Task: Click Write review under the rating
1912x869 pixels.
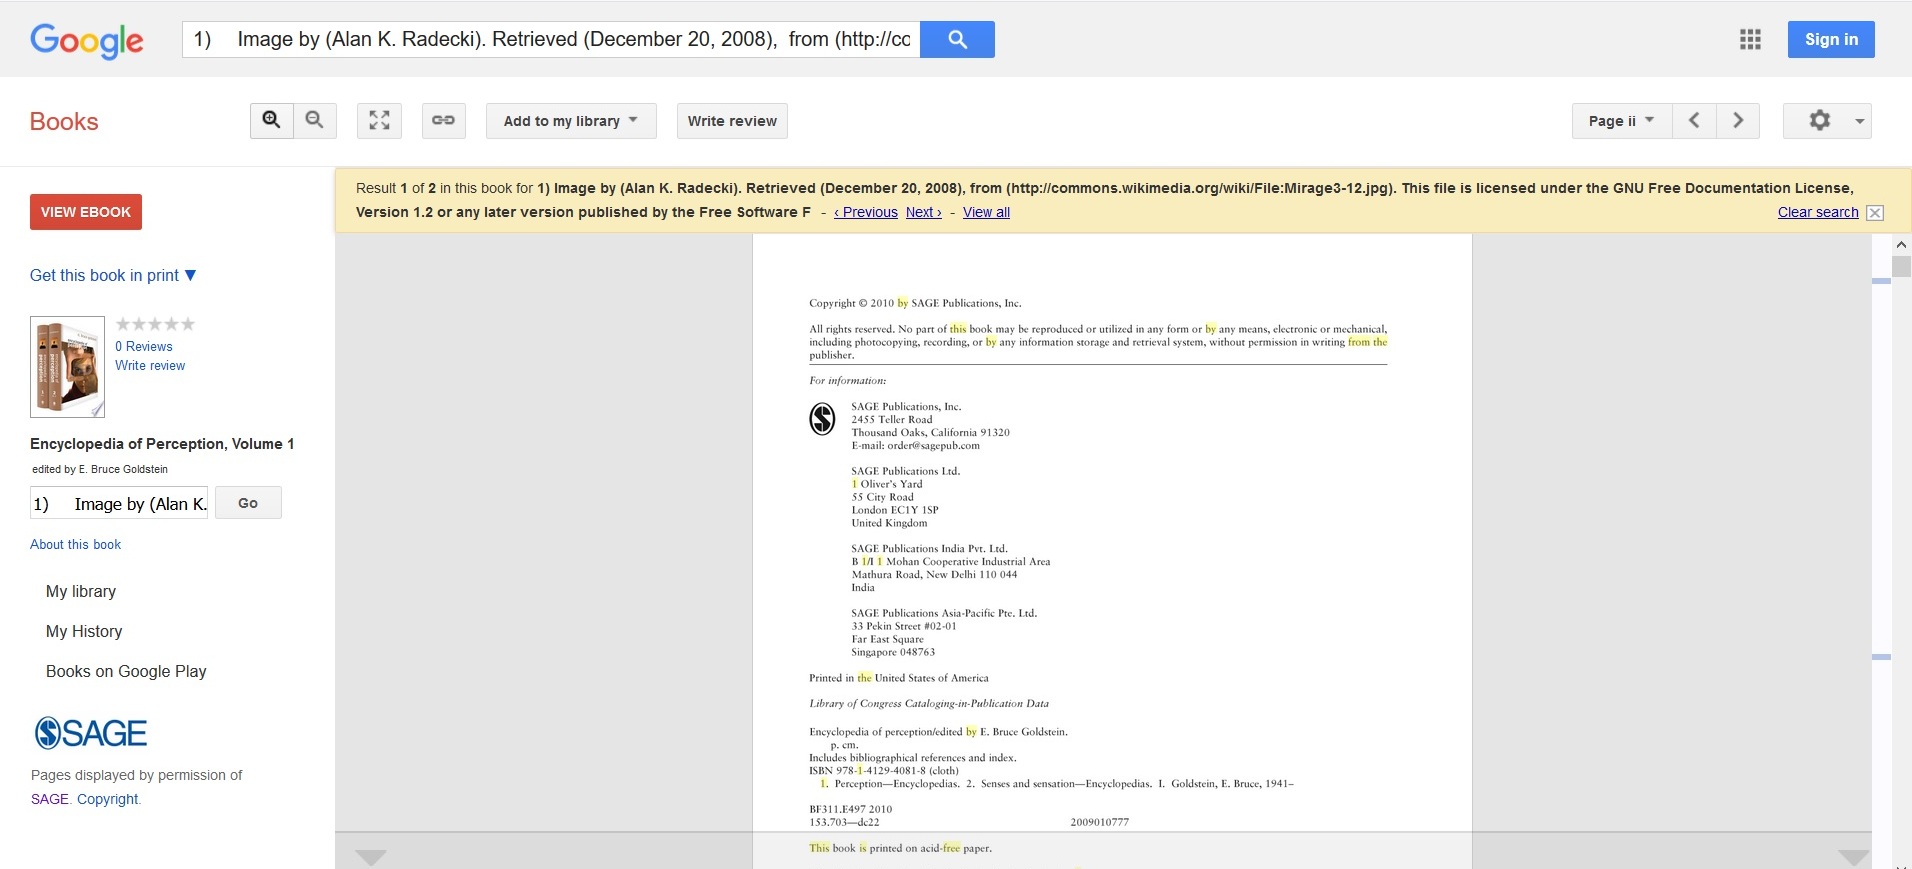Action: [x=150, y=365]
